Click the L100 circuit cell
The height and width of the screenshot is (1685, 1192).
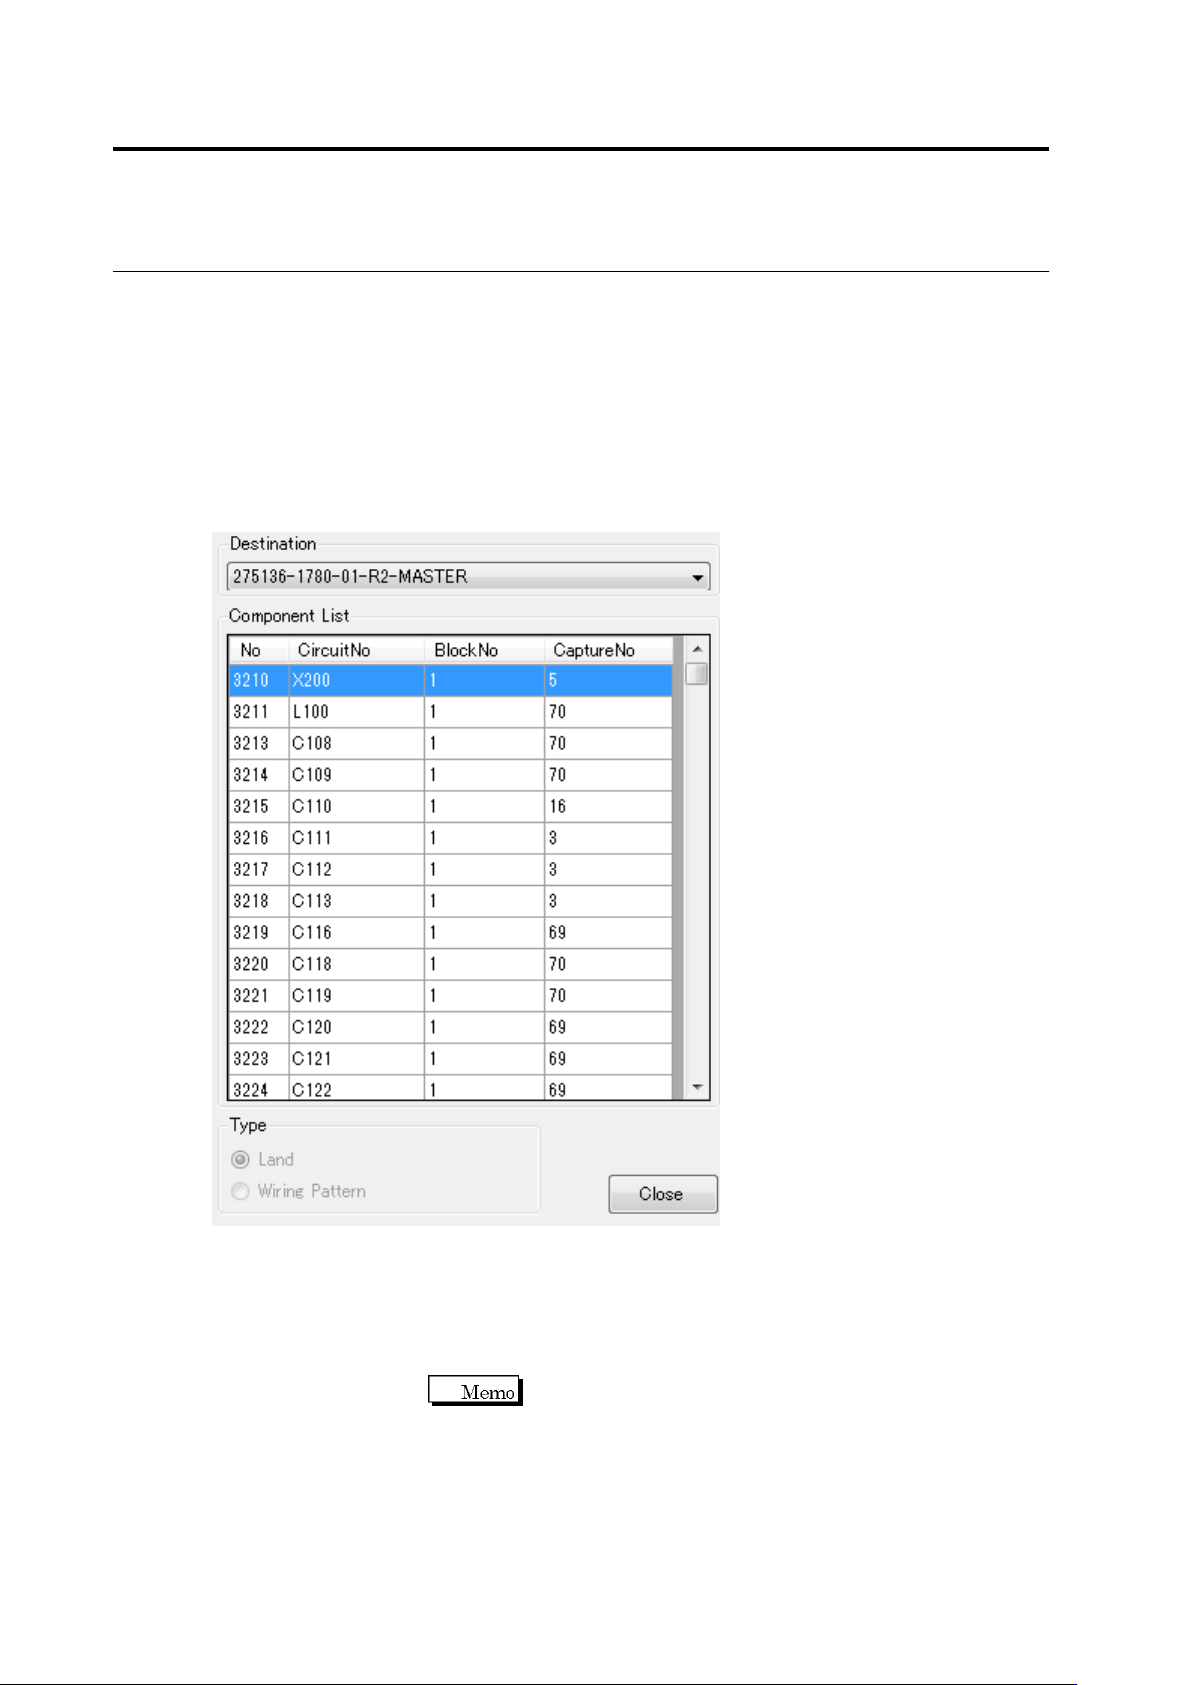click(357, 712)
